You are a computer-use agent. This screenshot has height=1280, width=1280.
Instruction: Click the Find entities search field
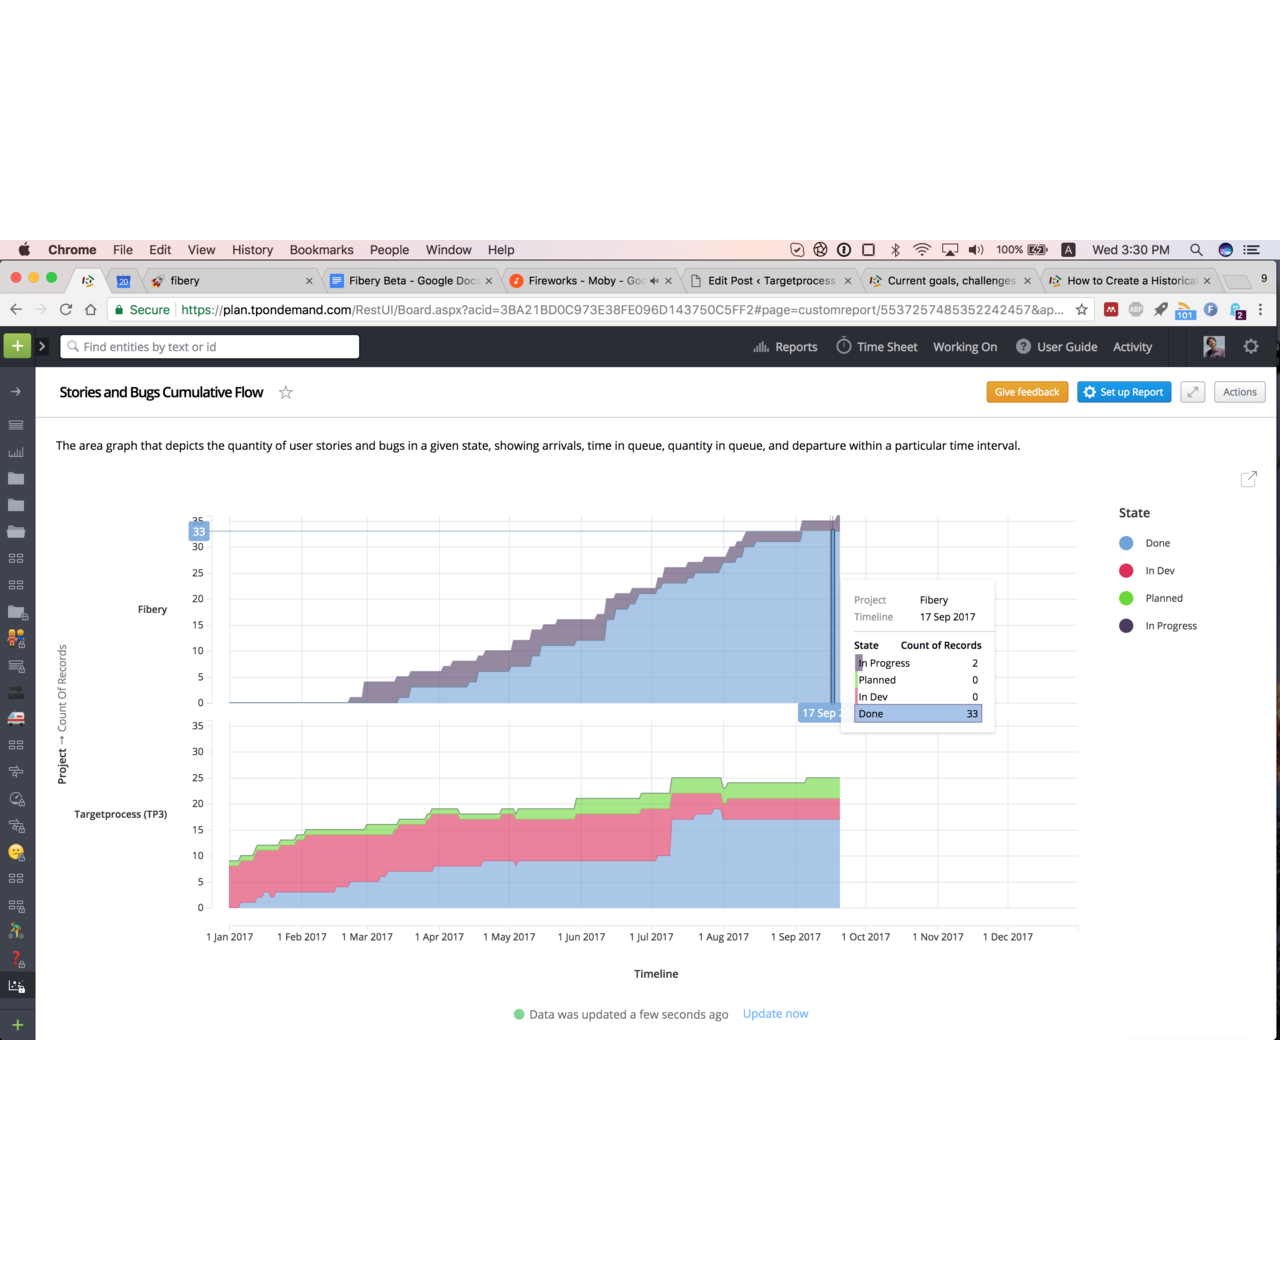pyautogui.click(x=210, y=347)
